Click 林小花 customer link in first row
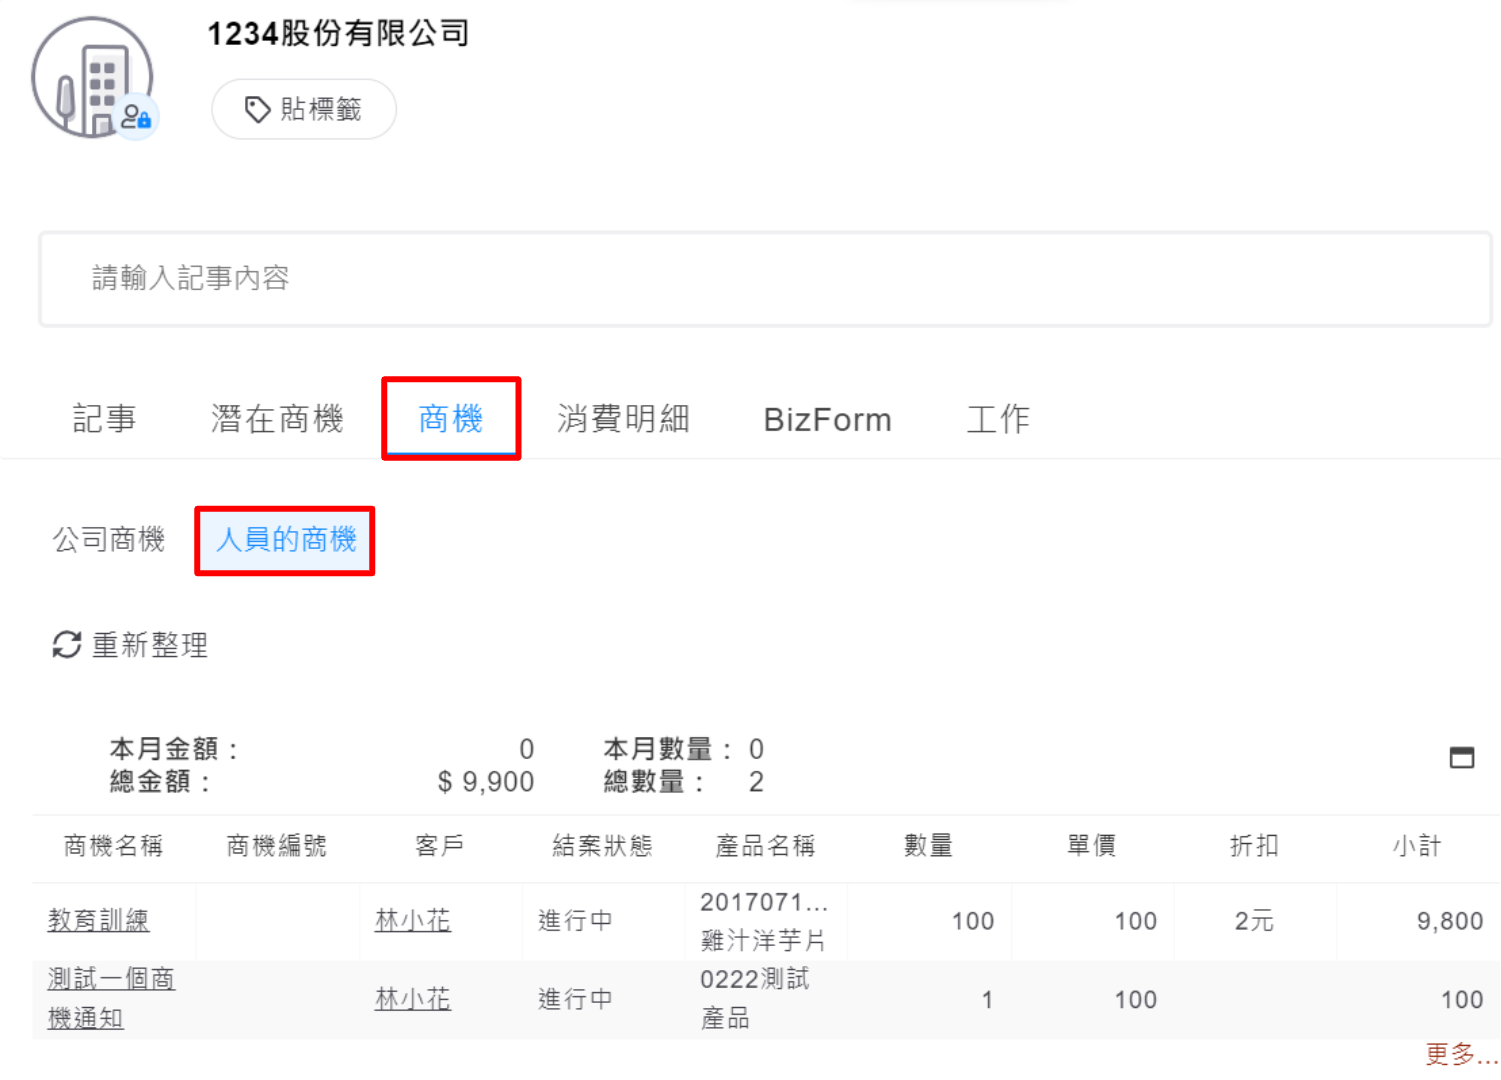1501x1080 pixels. tap(412, 920)
